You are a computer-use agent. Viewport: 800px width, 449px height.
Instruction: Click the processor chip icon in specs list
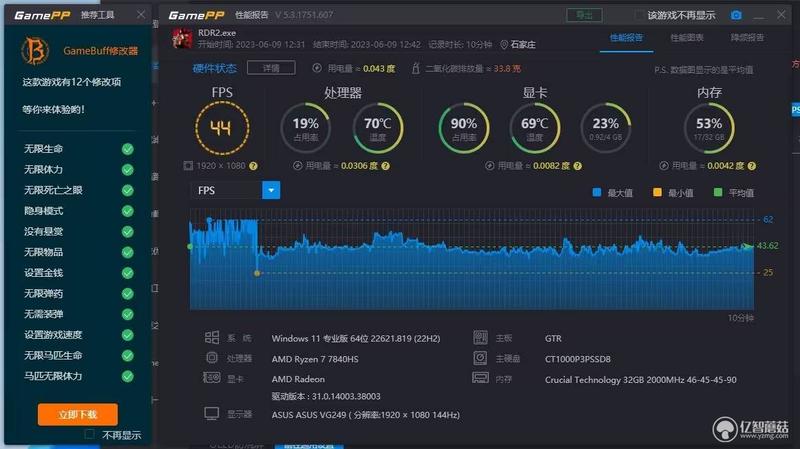click(x=212, y=358)
